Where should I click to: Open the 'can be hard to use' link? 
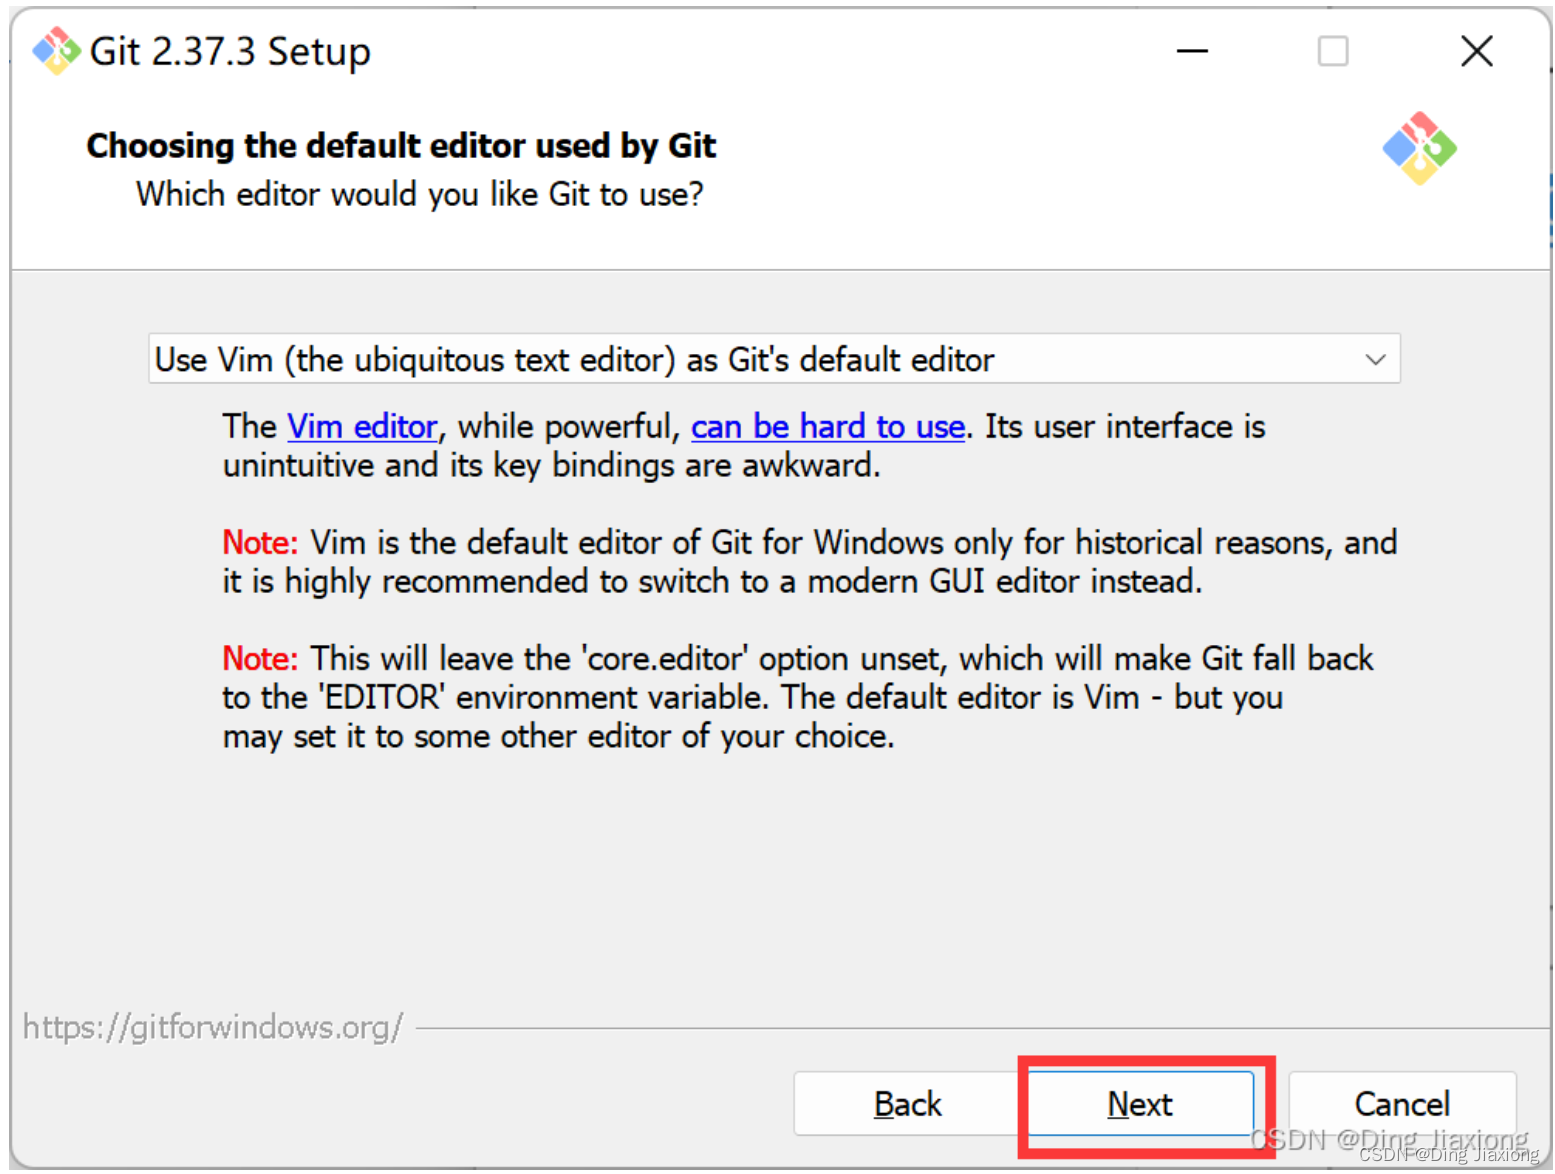coord(828,427)
